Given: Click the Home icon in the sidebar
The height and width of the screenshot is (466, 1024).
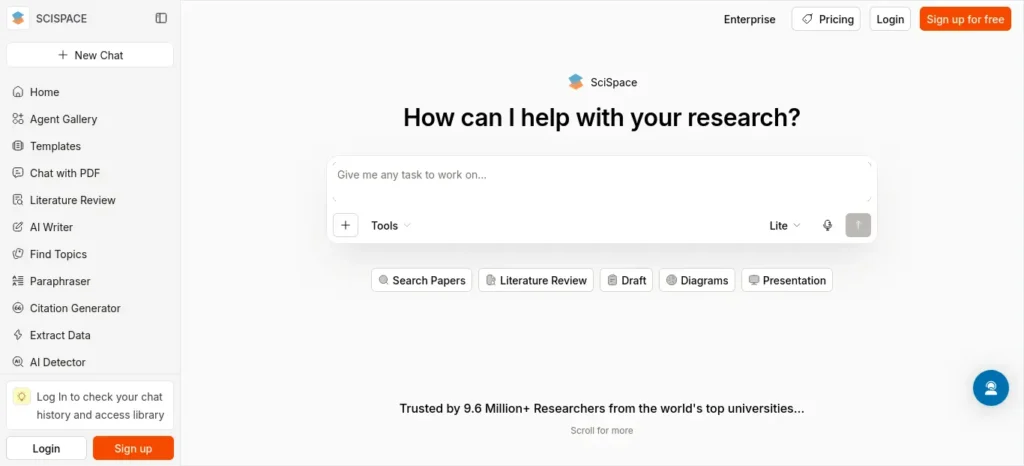Looking at the screenshot, I should pyautogui.click(x=18, y=92).
